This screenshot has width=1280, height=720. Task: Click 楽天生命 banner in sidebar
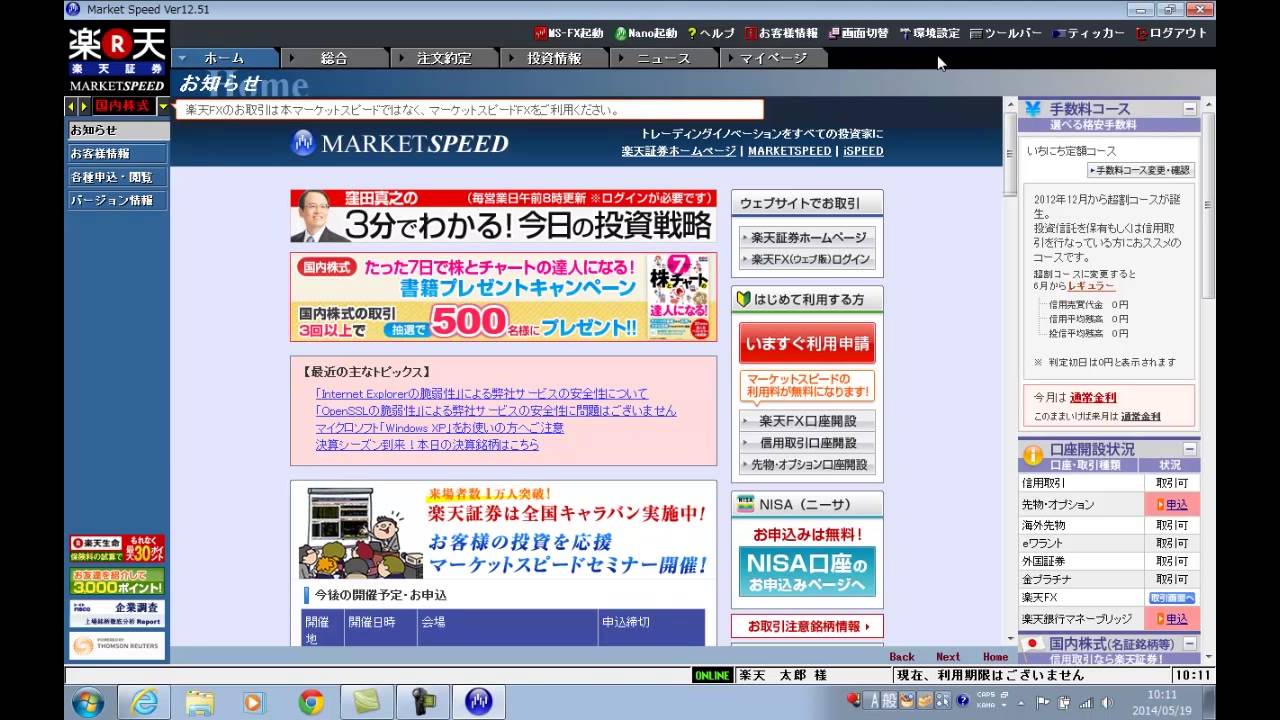click(117, 548)
